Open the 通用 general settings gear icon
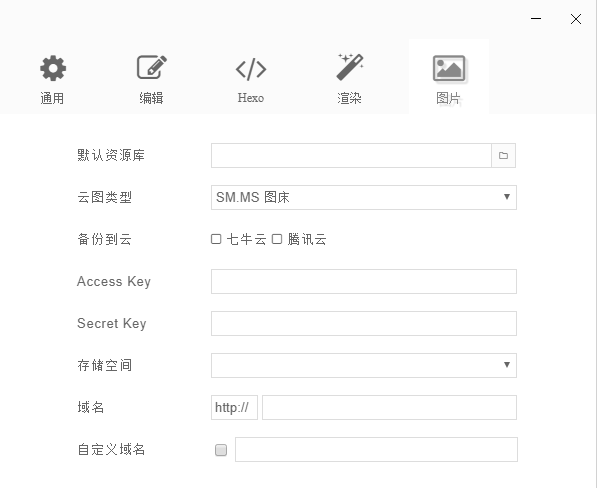Image resolution: width=597 pixels, height=488 pixels. (x=53, y=68)
